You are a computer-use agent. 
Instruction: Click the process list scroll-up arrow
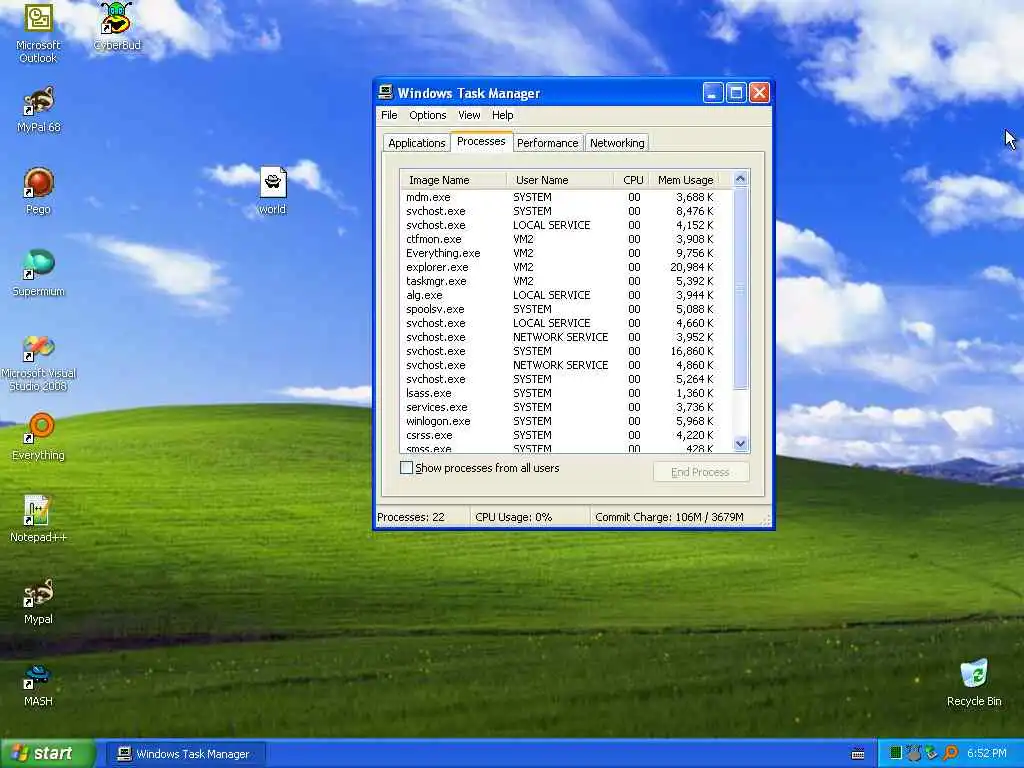pyautogui.click(x=740, y=178)
